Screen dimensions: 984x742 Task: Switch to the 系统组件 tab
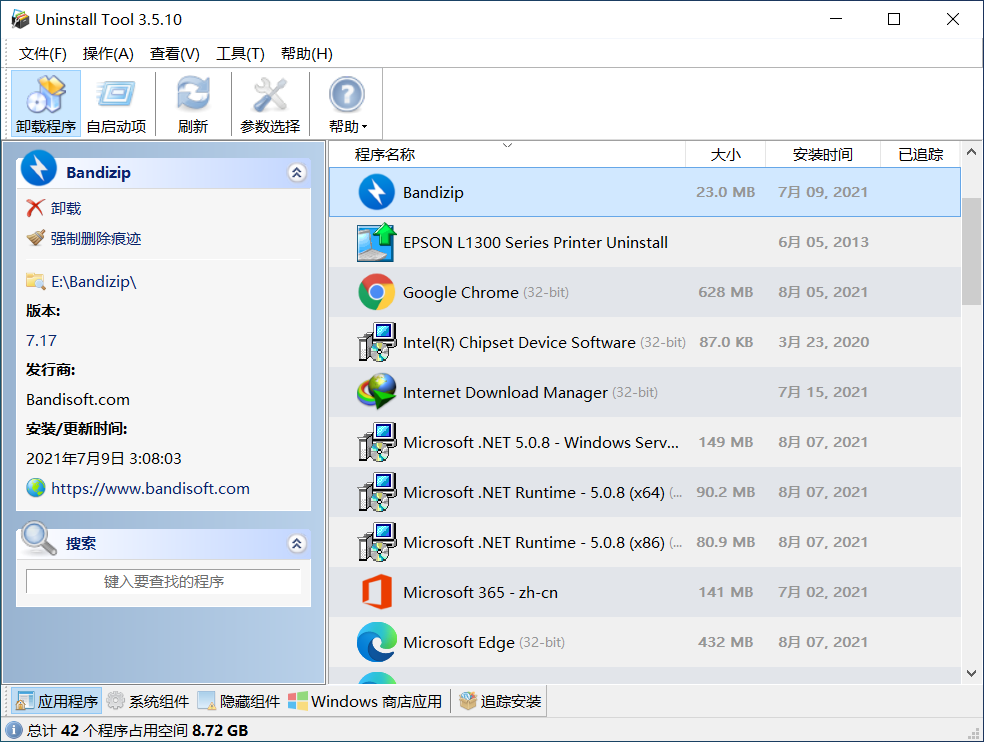pyautogui.click(x=148, y=701)
